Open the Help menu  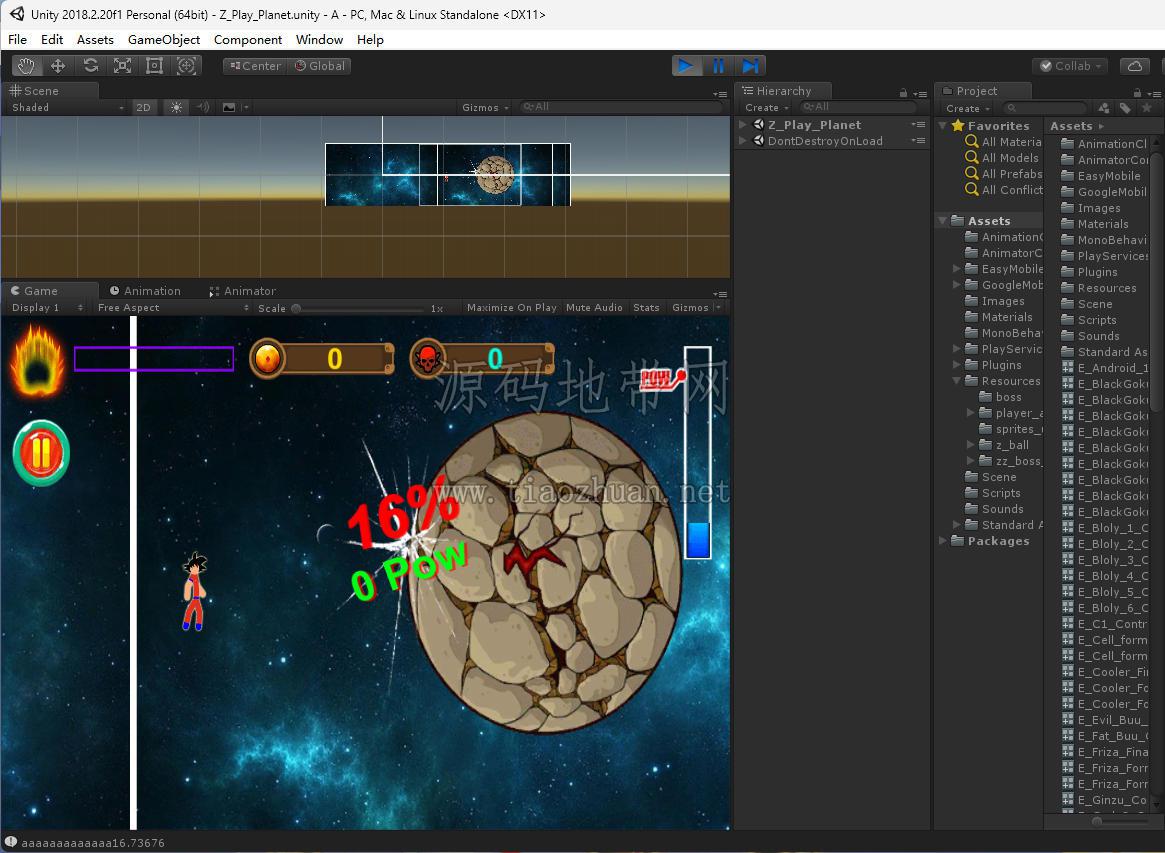(x=370, y=39)
